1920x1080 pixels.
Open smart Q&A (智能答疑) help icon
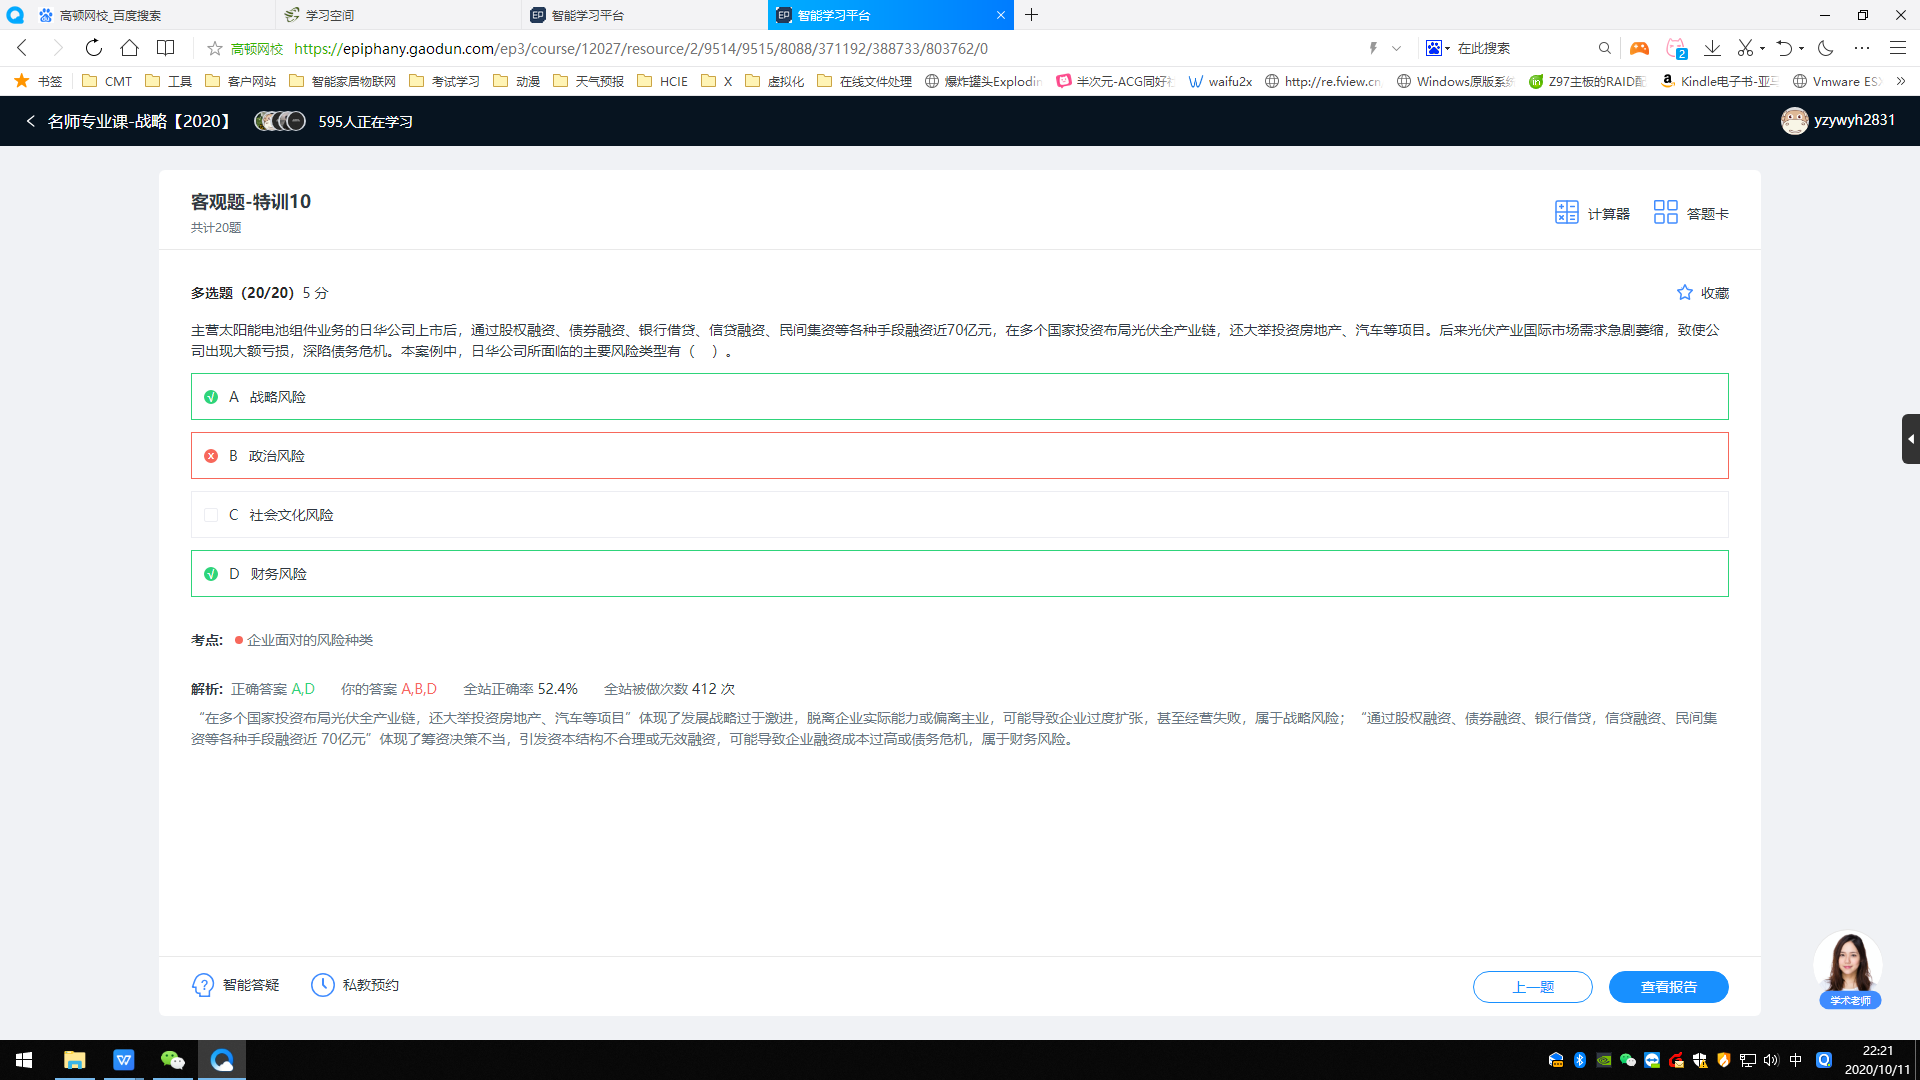point(203,985)
